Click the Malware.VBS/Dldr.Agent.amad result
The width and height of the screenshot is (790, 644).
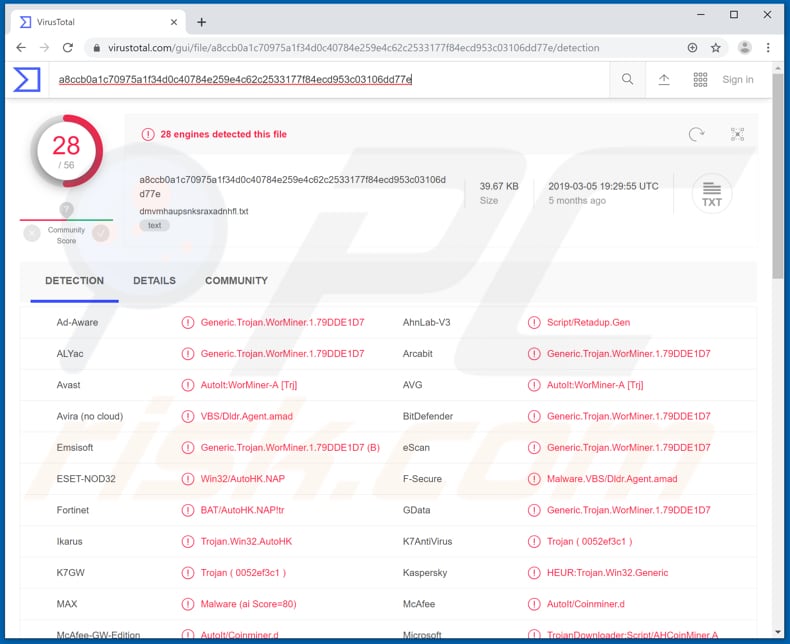(x=612, y=479)
